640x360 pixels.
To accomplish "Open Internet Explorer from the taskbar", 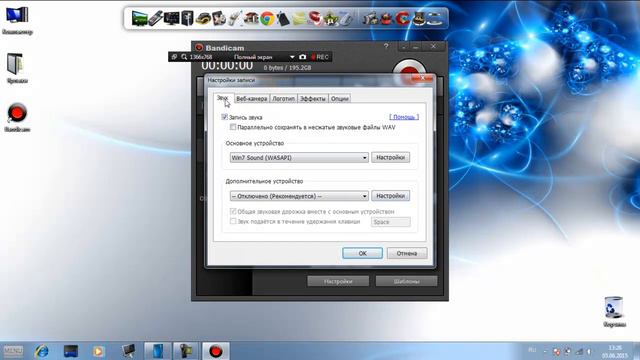I will pyautogui.click(x=42, y=351).
